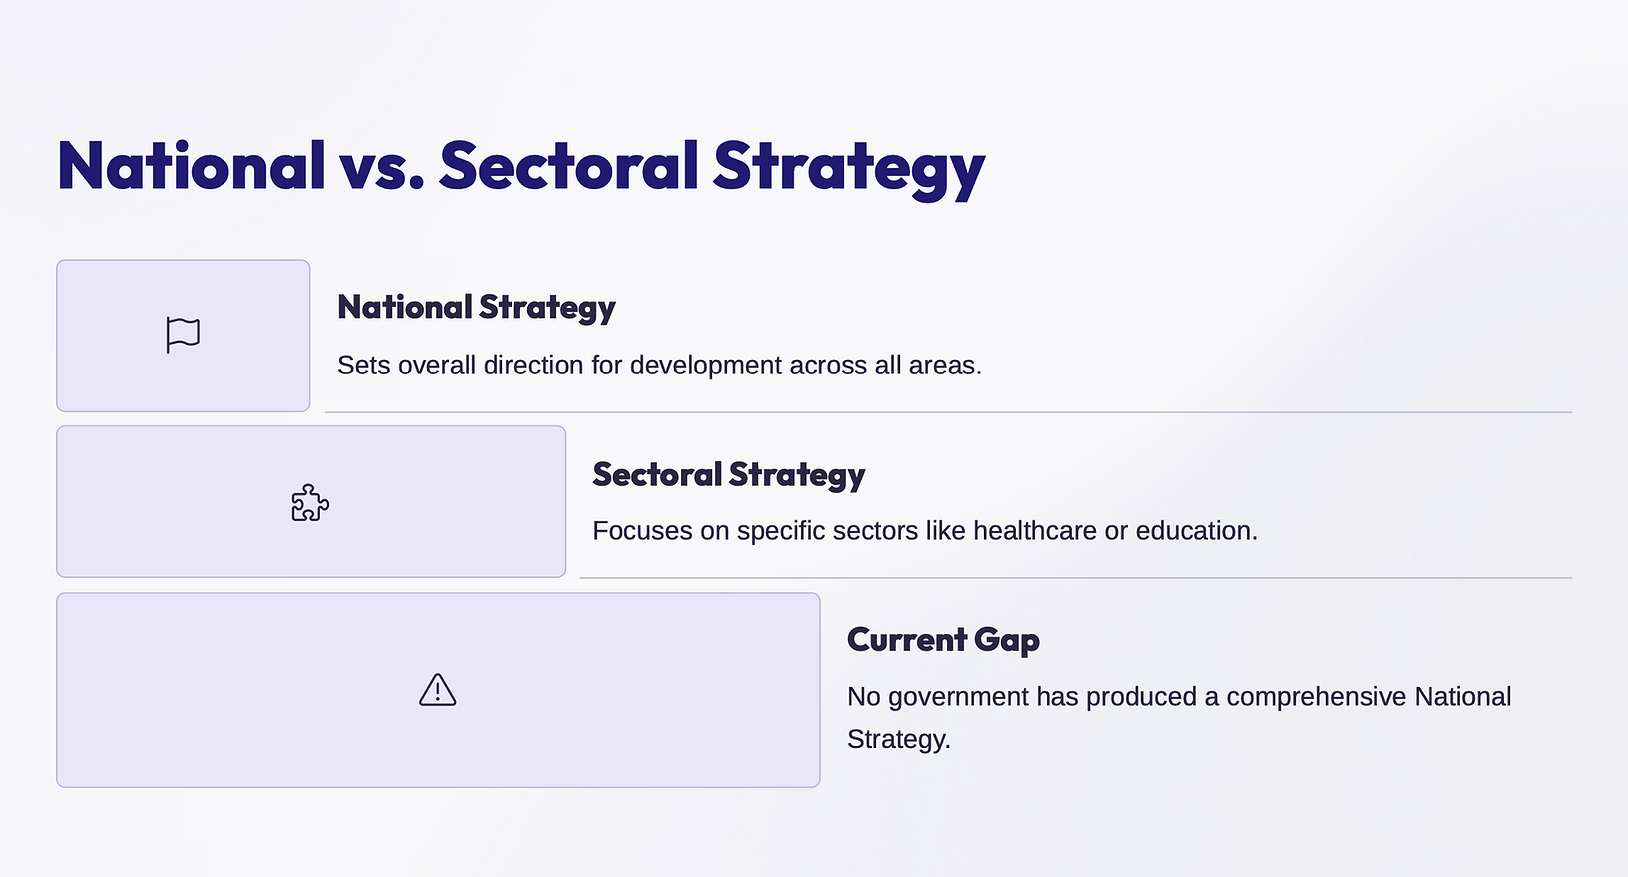1628x877 pixels.
Task: Click the warning triangle icon
Action: (438, 690)
